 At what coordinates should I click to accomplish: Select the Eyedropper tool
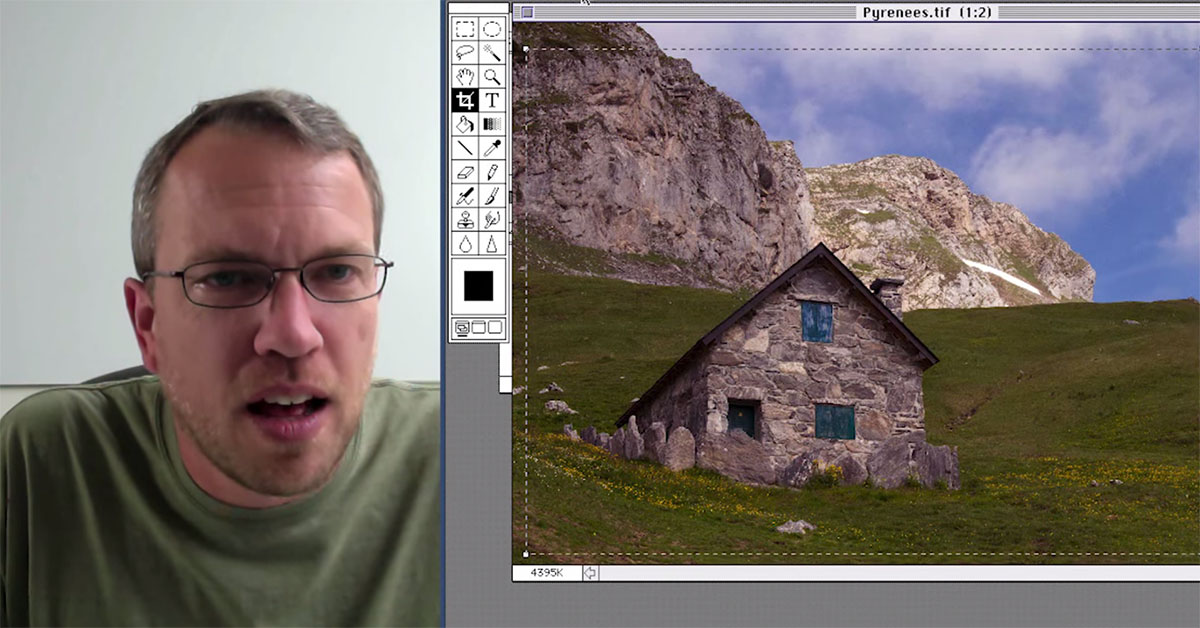click(x=492, y=148)
